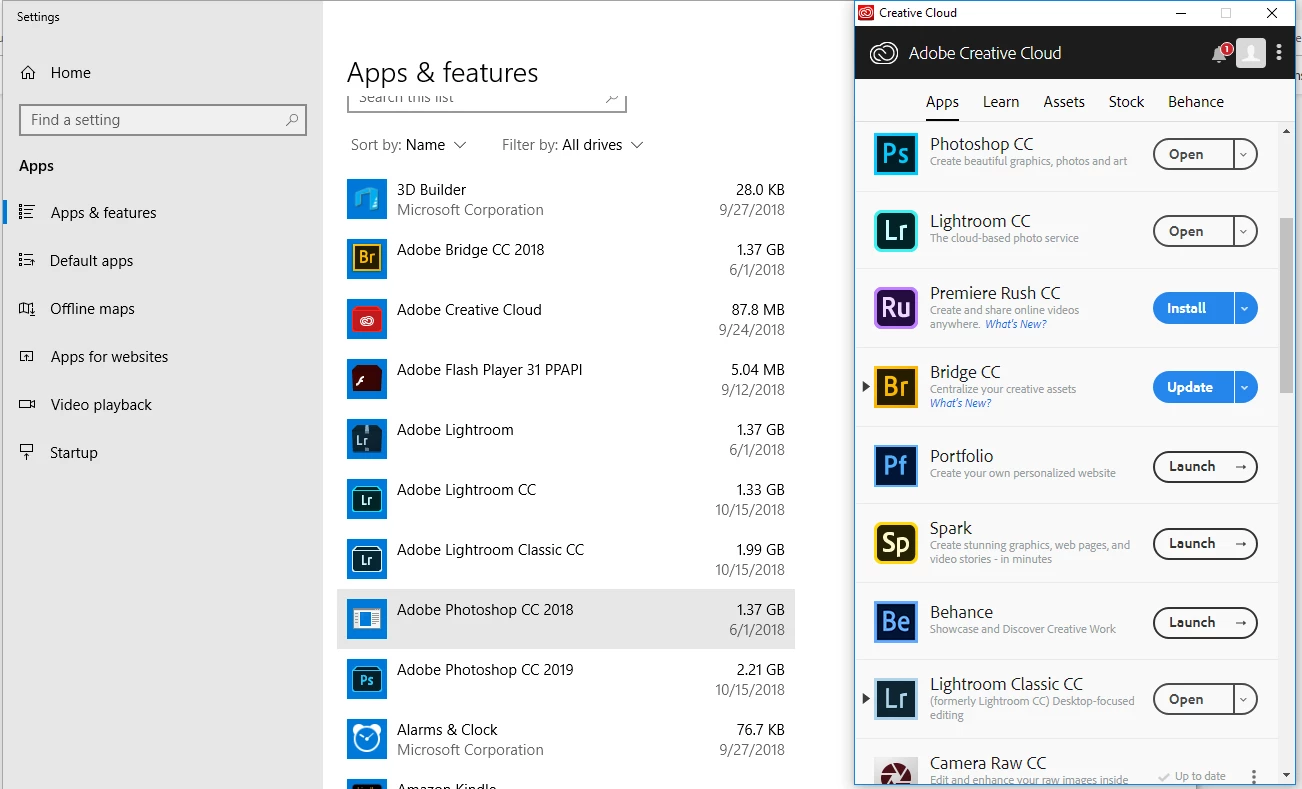Click the Adobe Photoshop CC 2018 icon
Image resolution: width=1302 pixels, height=789 pixels.
tap(367, 619)
